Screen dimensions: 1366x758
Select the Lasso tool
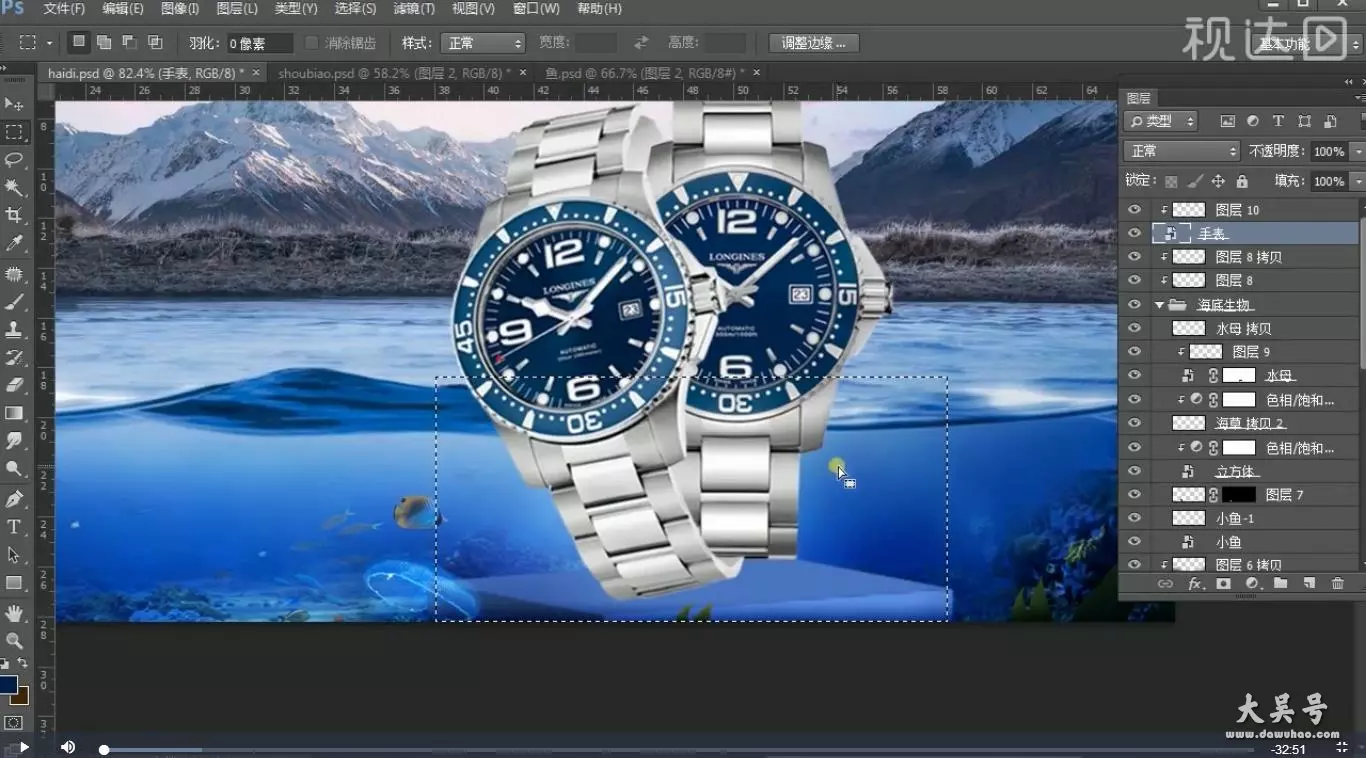[x=14, y=160]
